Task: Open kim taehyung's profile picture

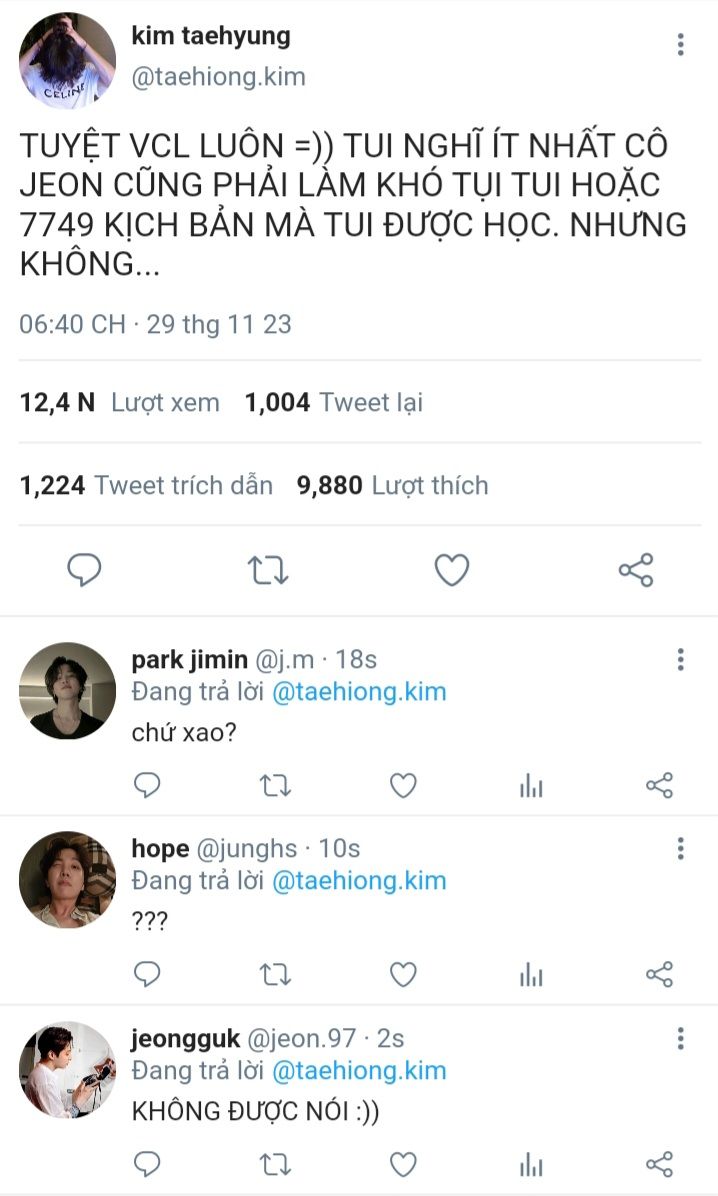Action: click(x=67, y=60)
